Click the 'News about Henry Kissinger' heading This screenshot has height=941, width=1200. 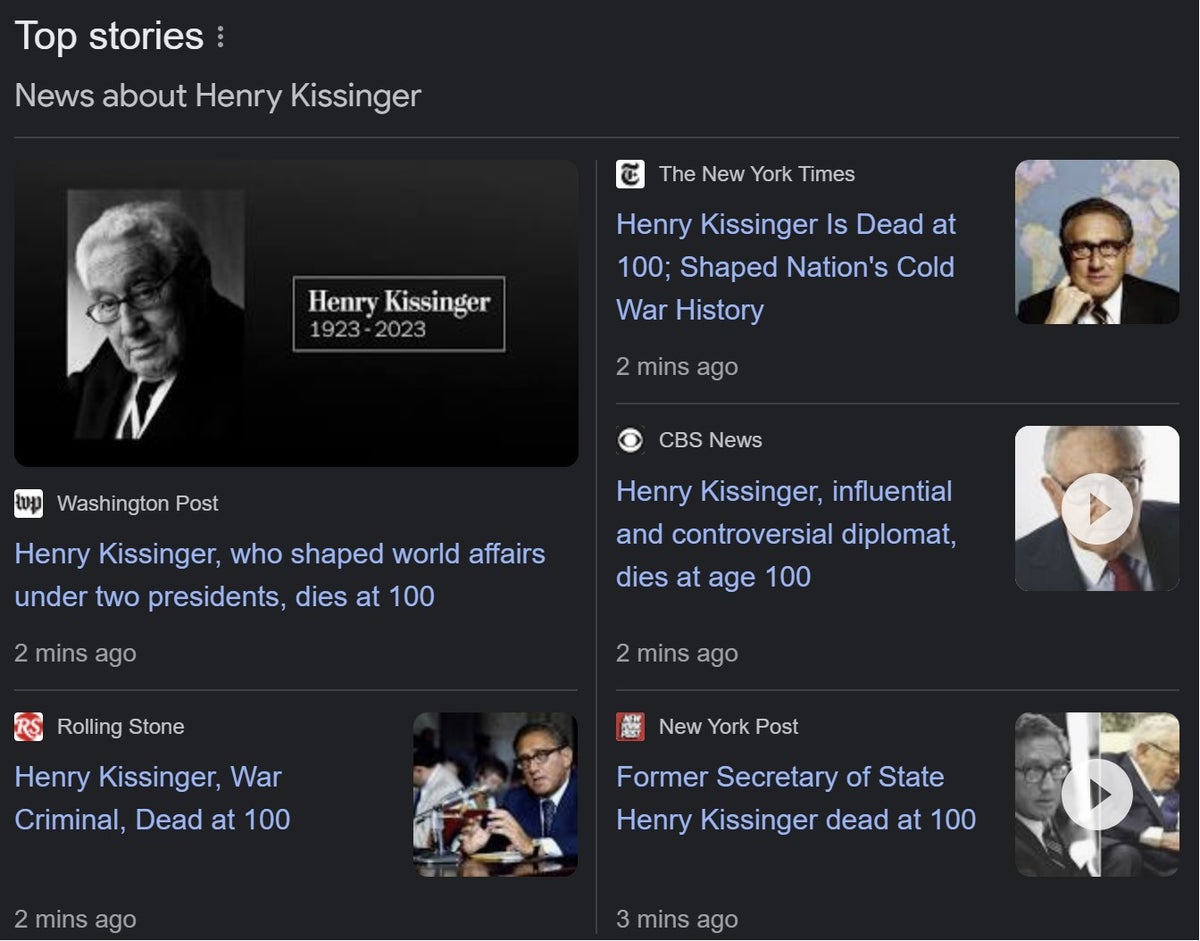(216, 95)
